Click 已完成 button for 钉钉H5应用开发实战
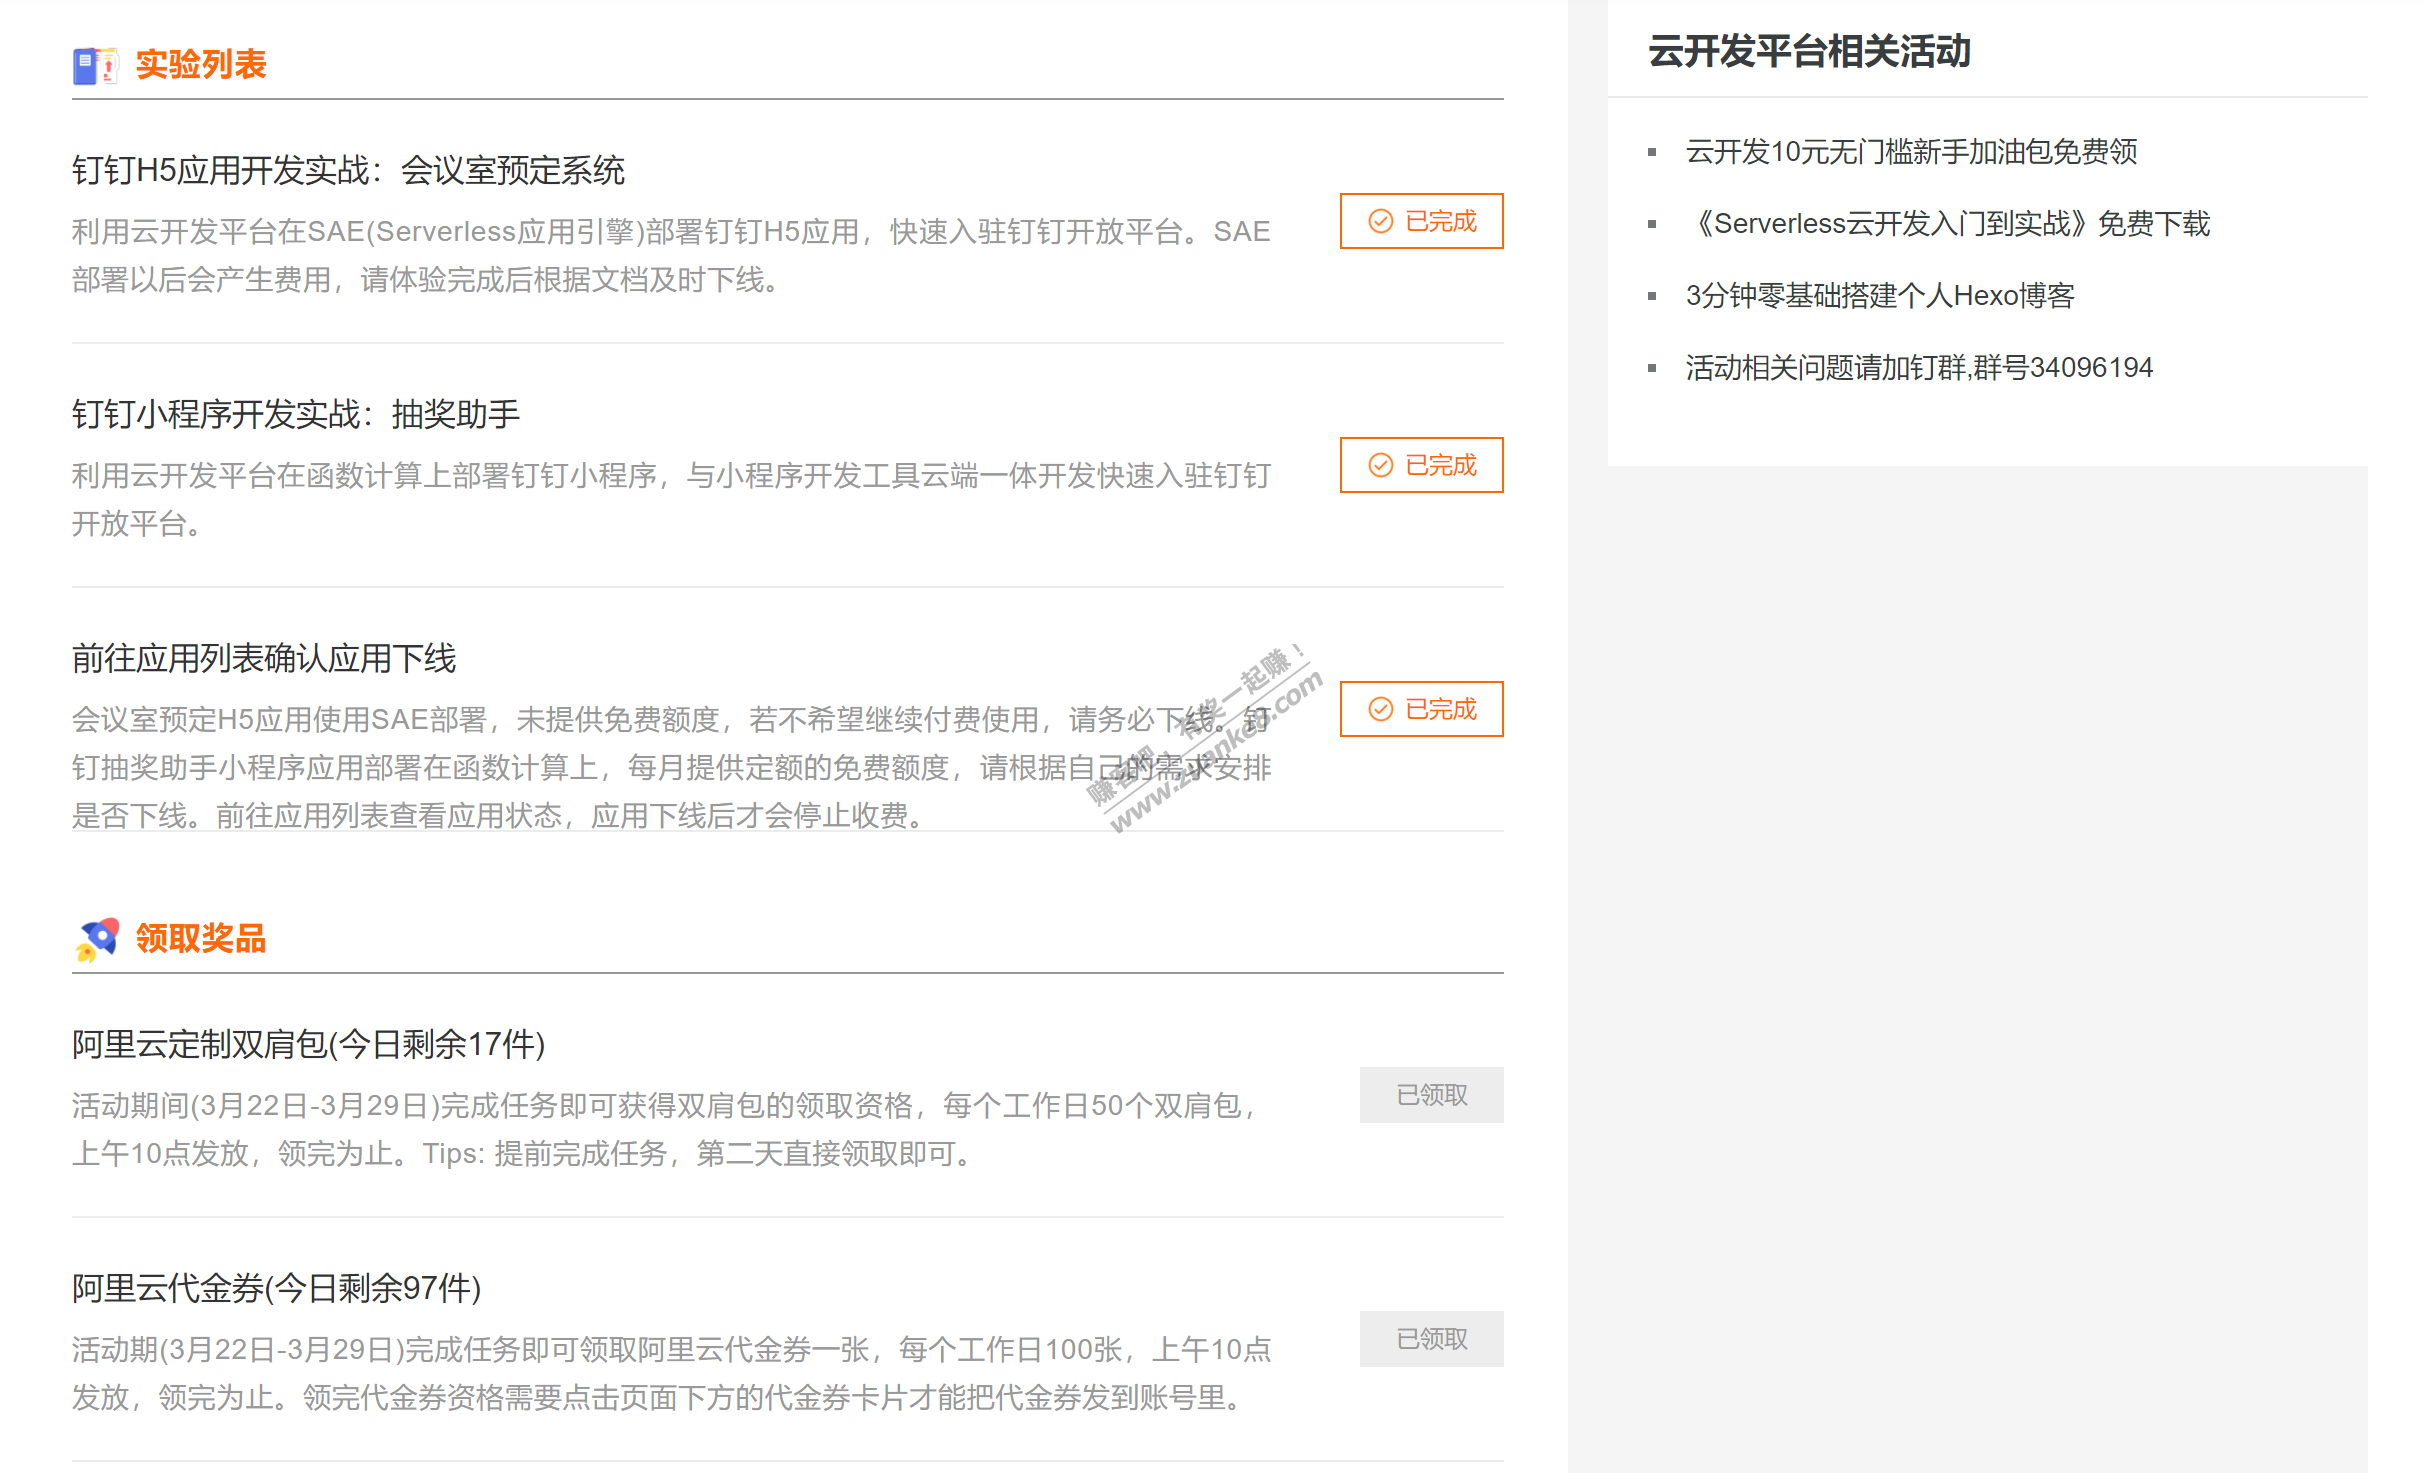This screenshot has height=1473, width=2426. coord(1421,221)
